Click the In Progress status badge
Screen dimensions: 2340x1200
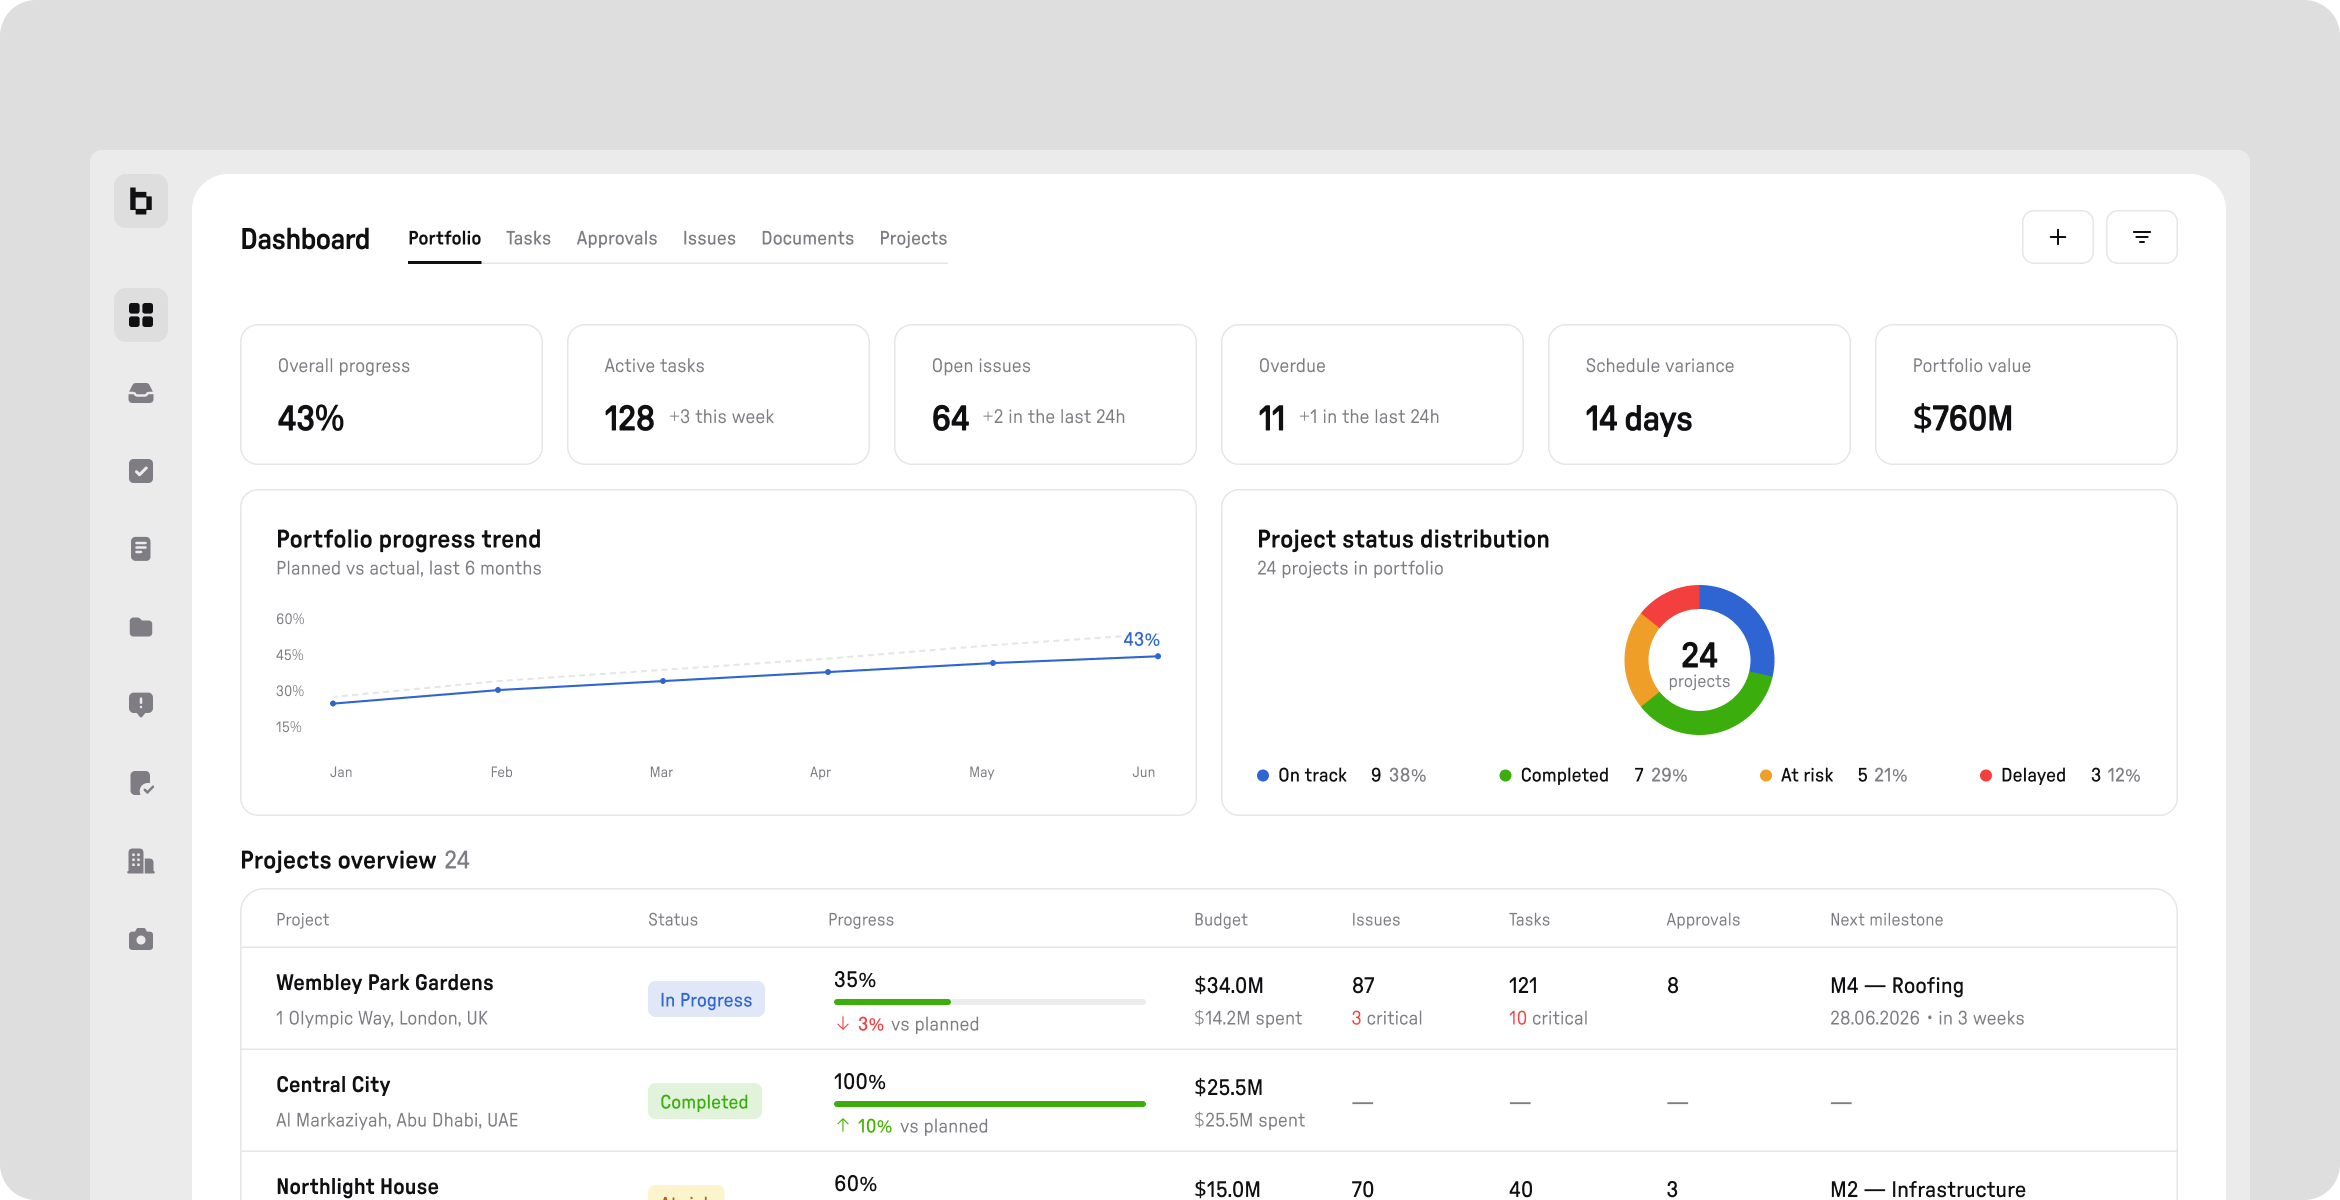pos(706,1000)
